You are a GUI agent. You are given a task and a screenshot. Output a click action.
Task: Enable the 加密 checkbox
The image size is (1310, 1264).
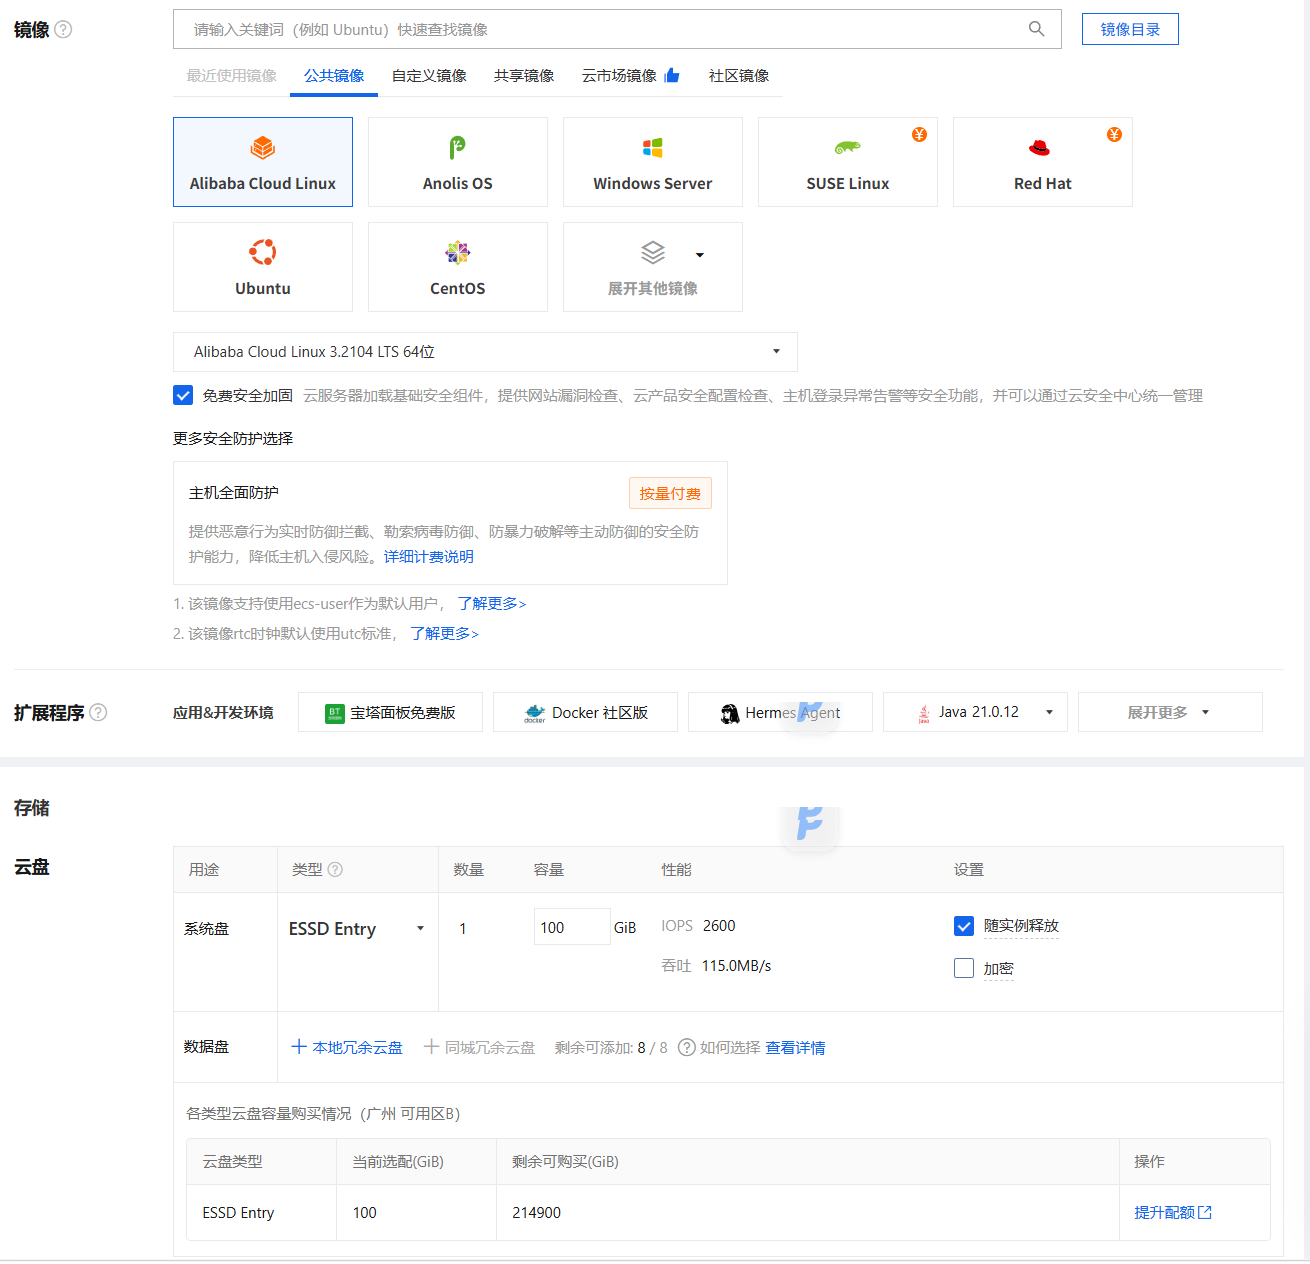tap(964, 968)
